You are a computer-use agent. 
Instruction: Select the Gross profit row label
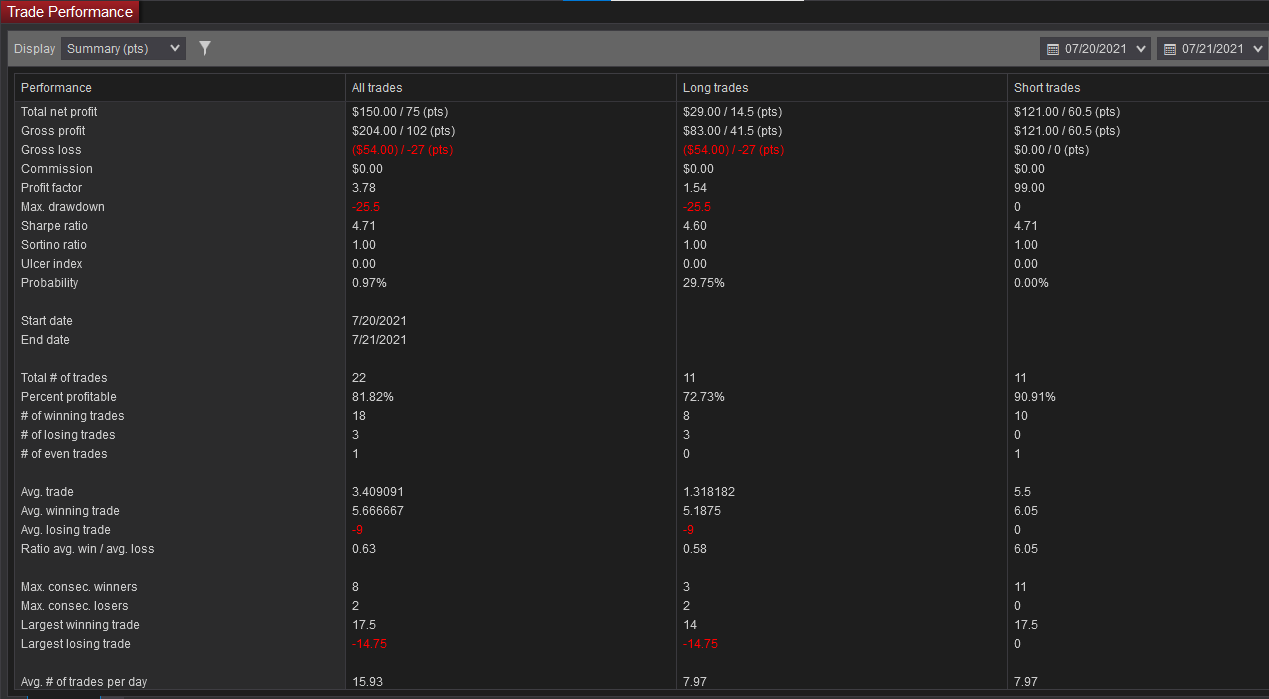point(53,131)
